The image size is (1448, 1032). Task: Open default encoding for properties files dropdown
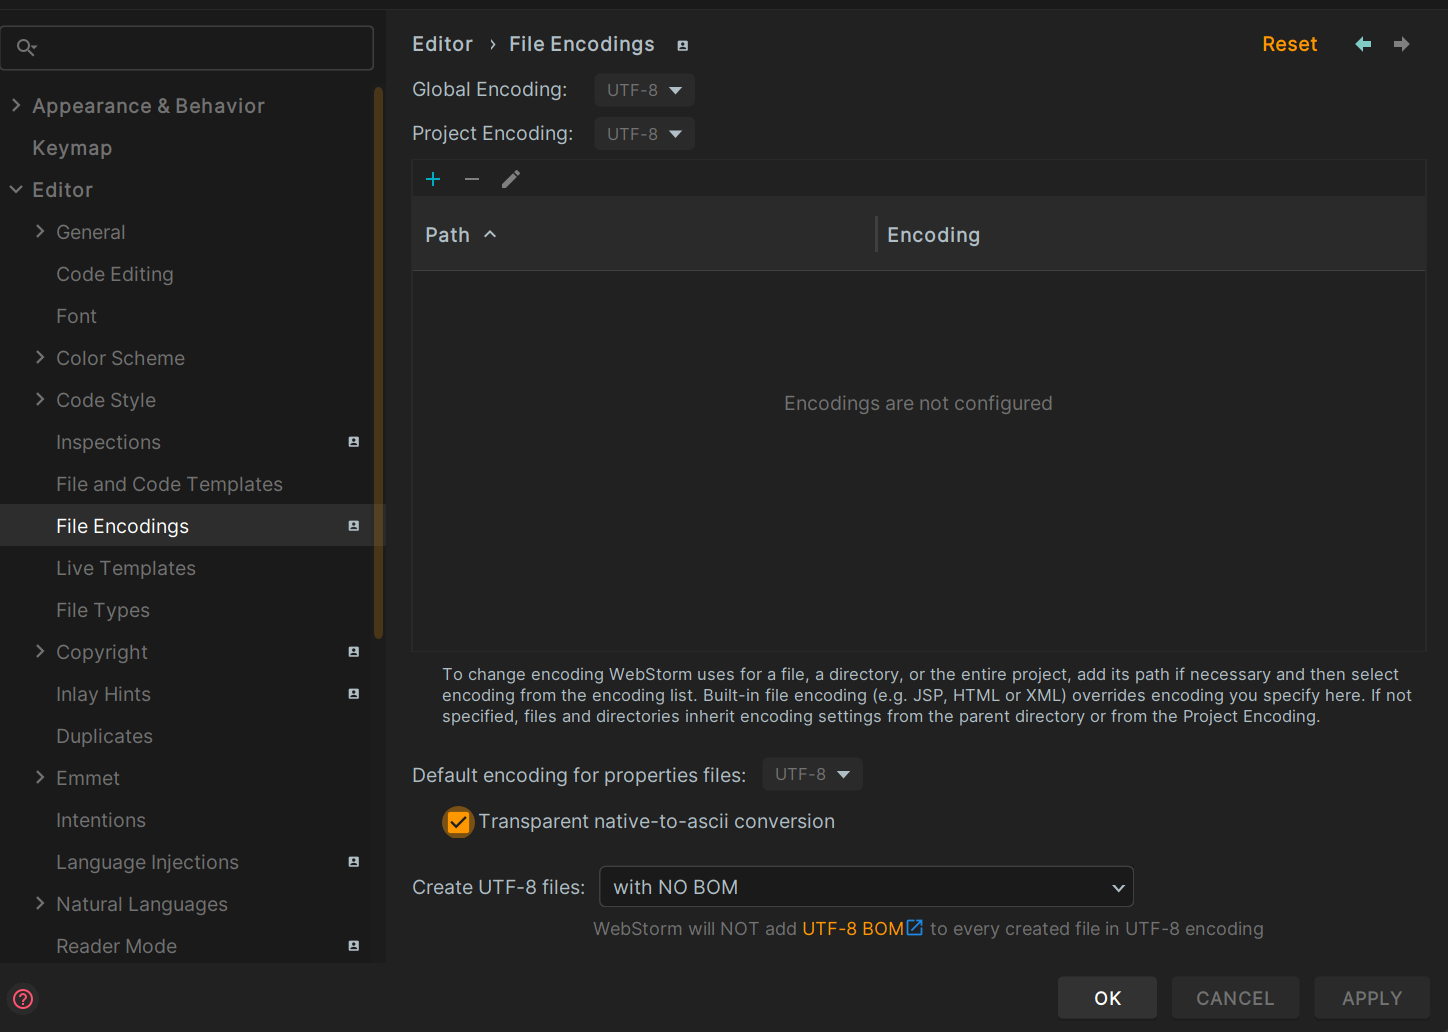coord(812,774)
